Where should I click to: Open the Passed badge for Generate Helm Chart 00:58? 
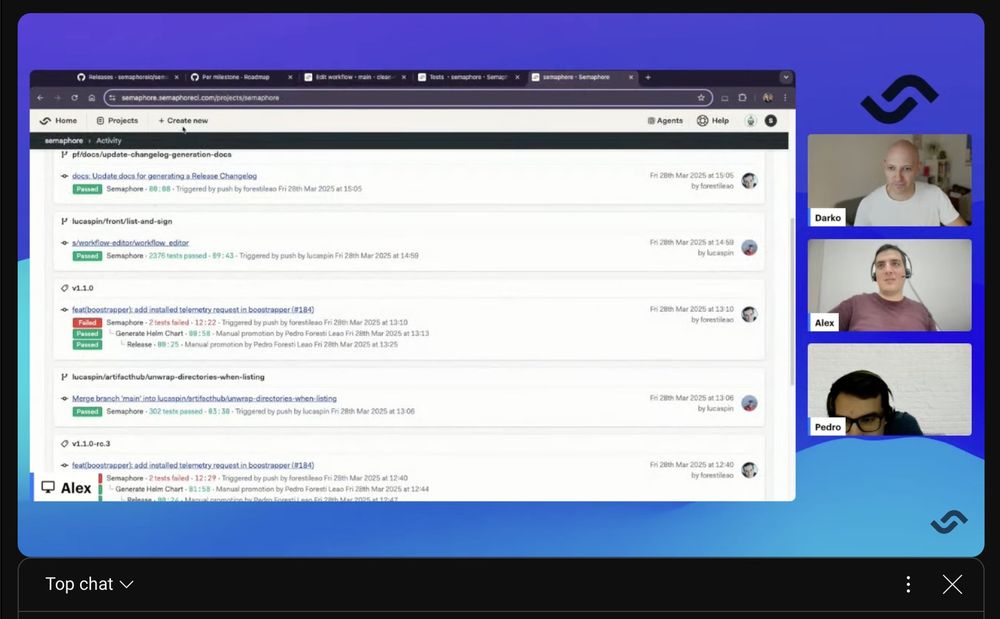tap(87, 333)
